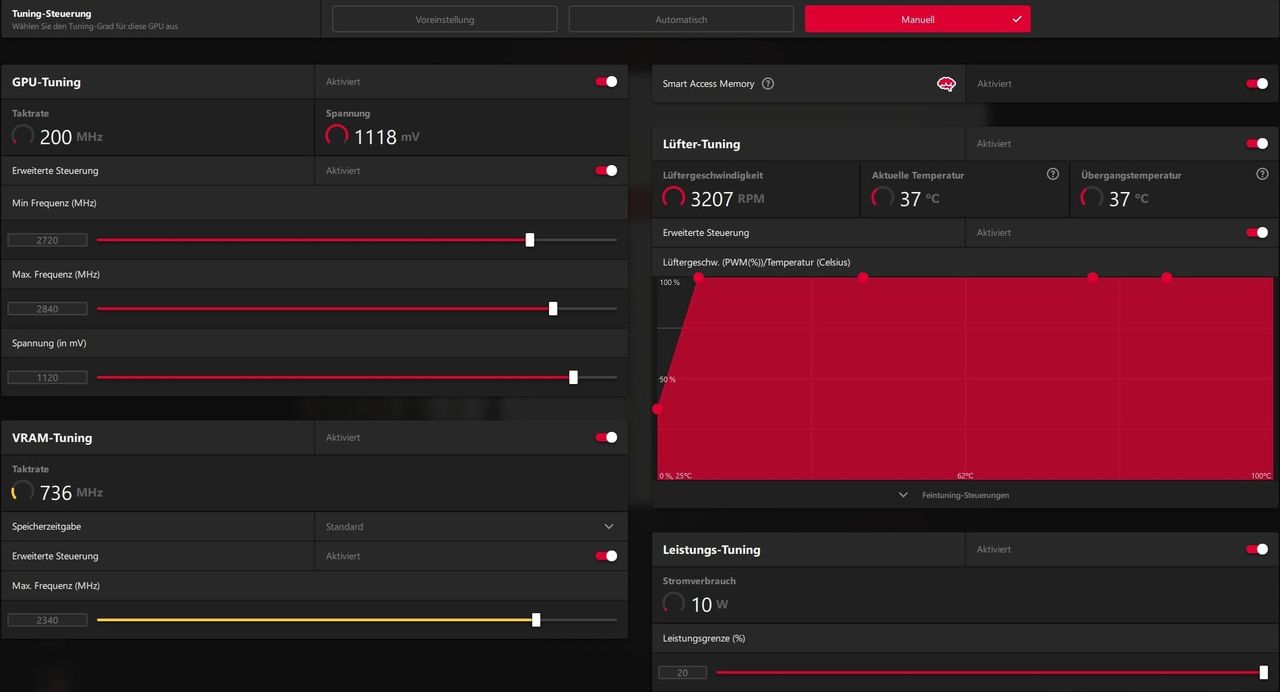The height and width of the screenshot is (692, 1280).
Task: Click the VRAM Taktrate yellow gauge icon
Action: tap(22, 491)
